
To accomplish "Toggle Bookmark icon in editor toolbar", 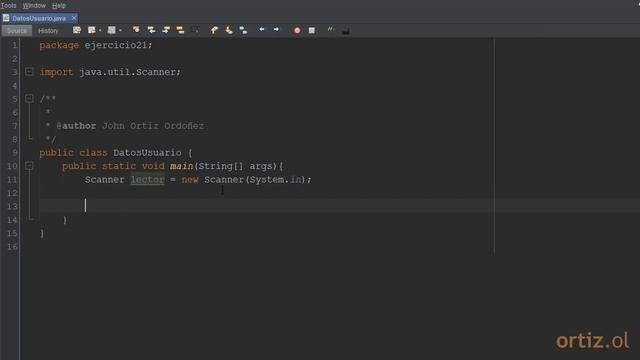I will point(243,30).
